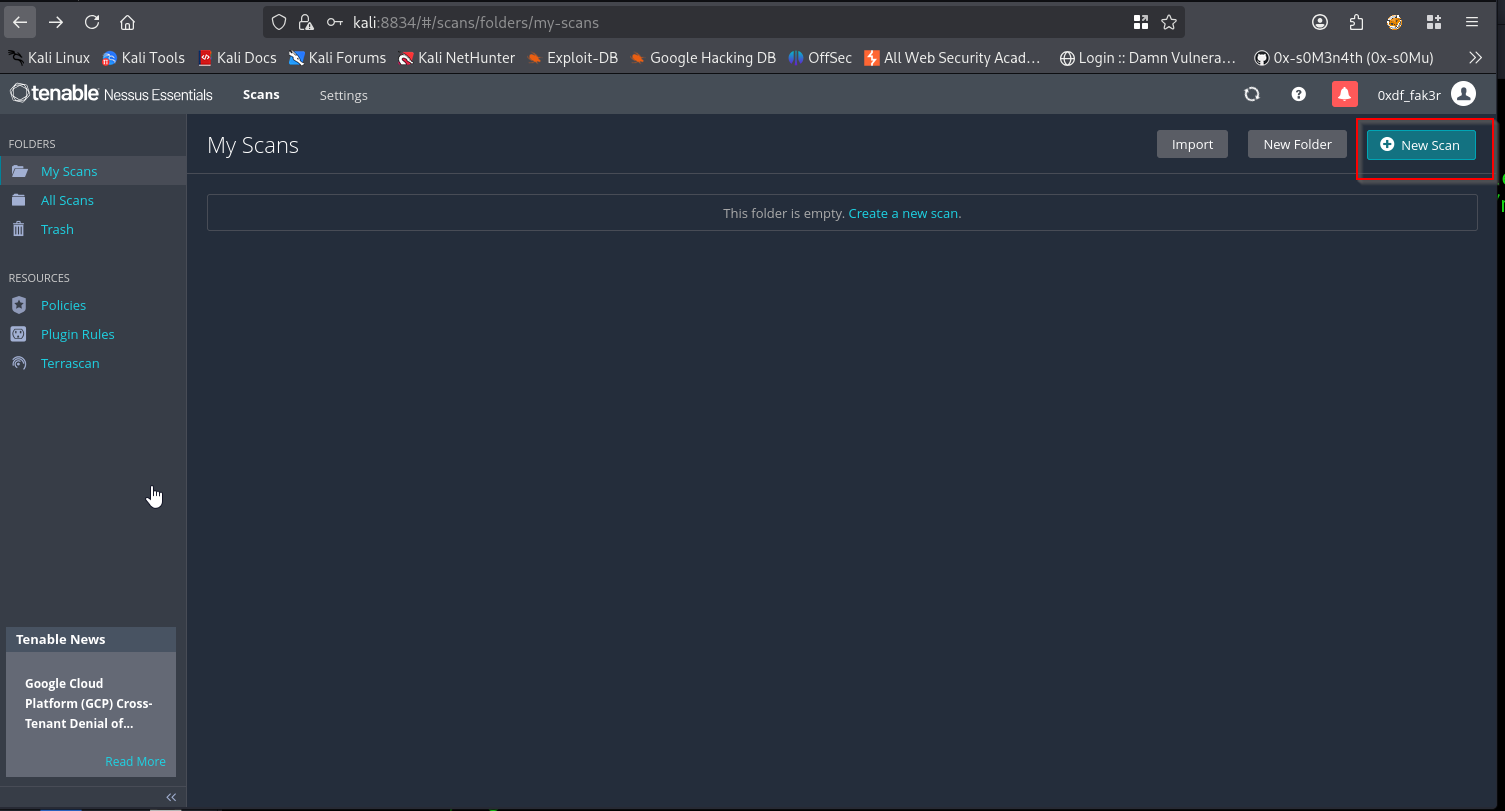This screenshot has height=811, width=1505.
Task: Click the Import button
Action: (1192, 144)
